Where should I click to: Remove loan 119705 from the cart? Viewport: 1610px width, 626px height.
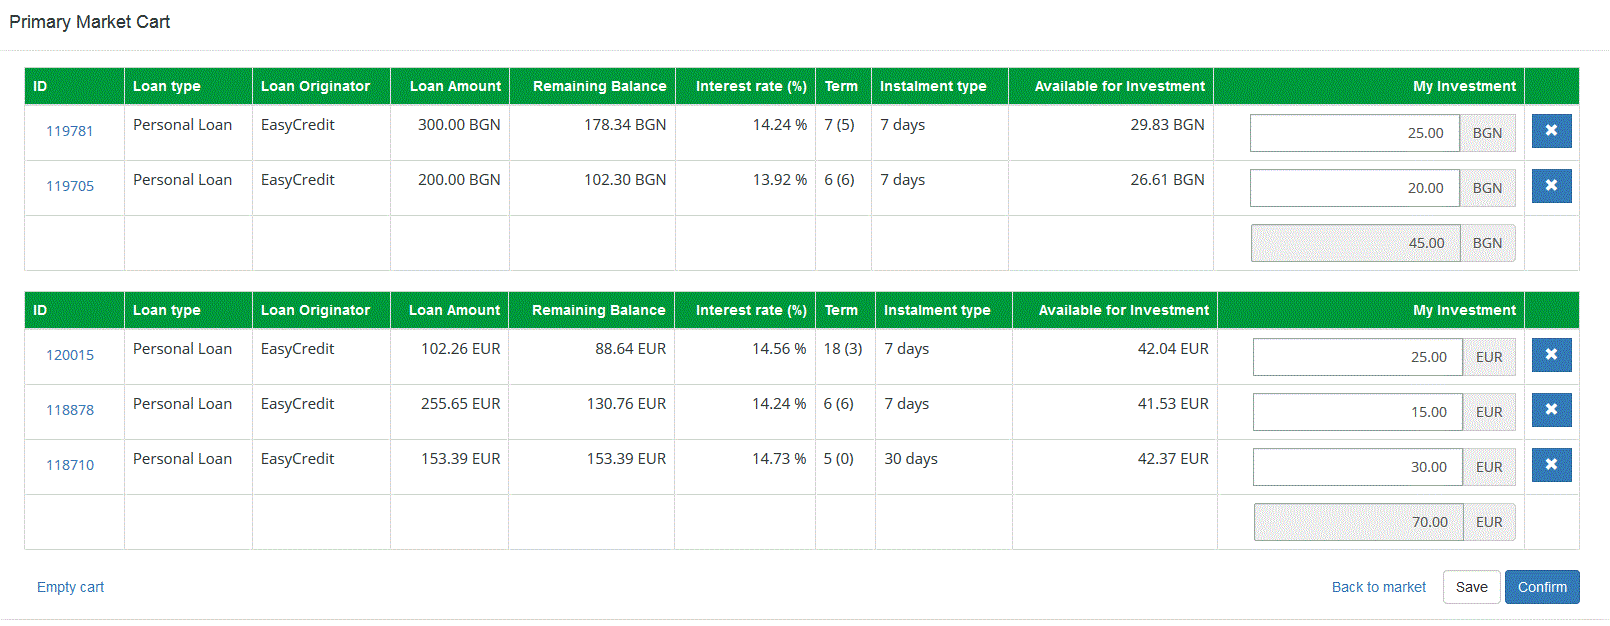(1551, 186)
